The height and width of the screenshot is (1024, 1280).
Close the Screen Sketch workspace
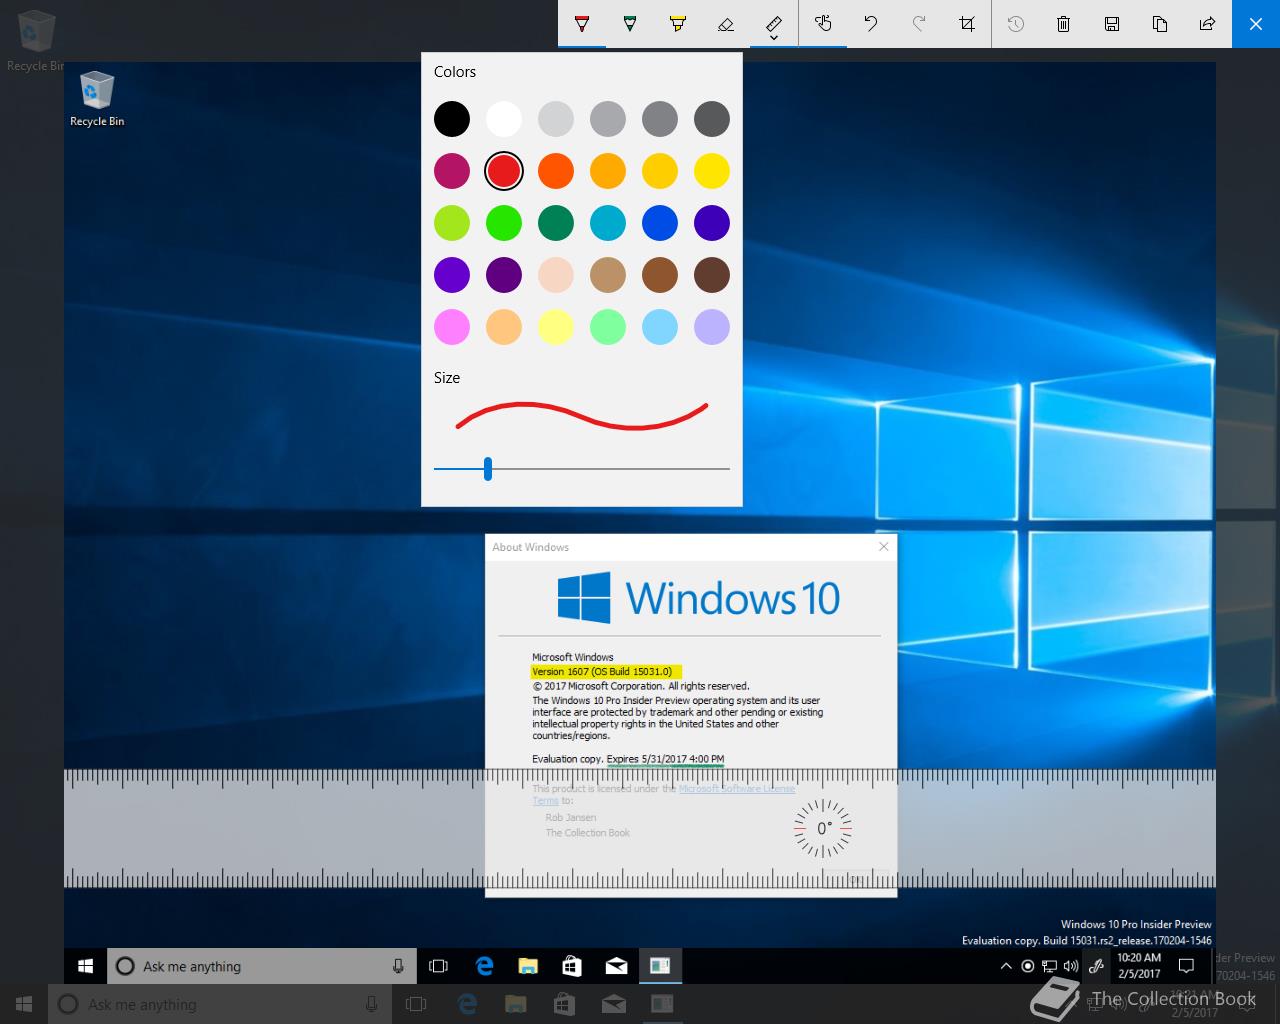coord(1256,24)
